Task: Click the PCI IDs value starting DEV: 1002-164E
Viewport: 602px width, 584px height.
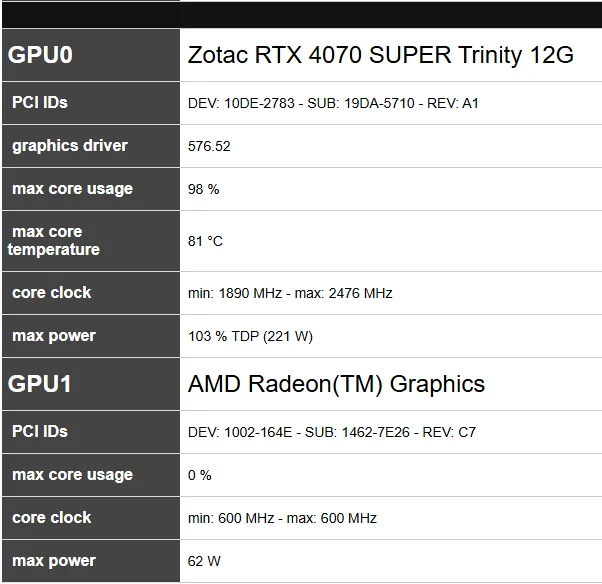Action: [332, 432]
